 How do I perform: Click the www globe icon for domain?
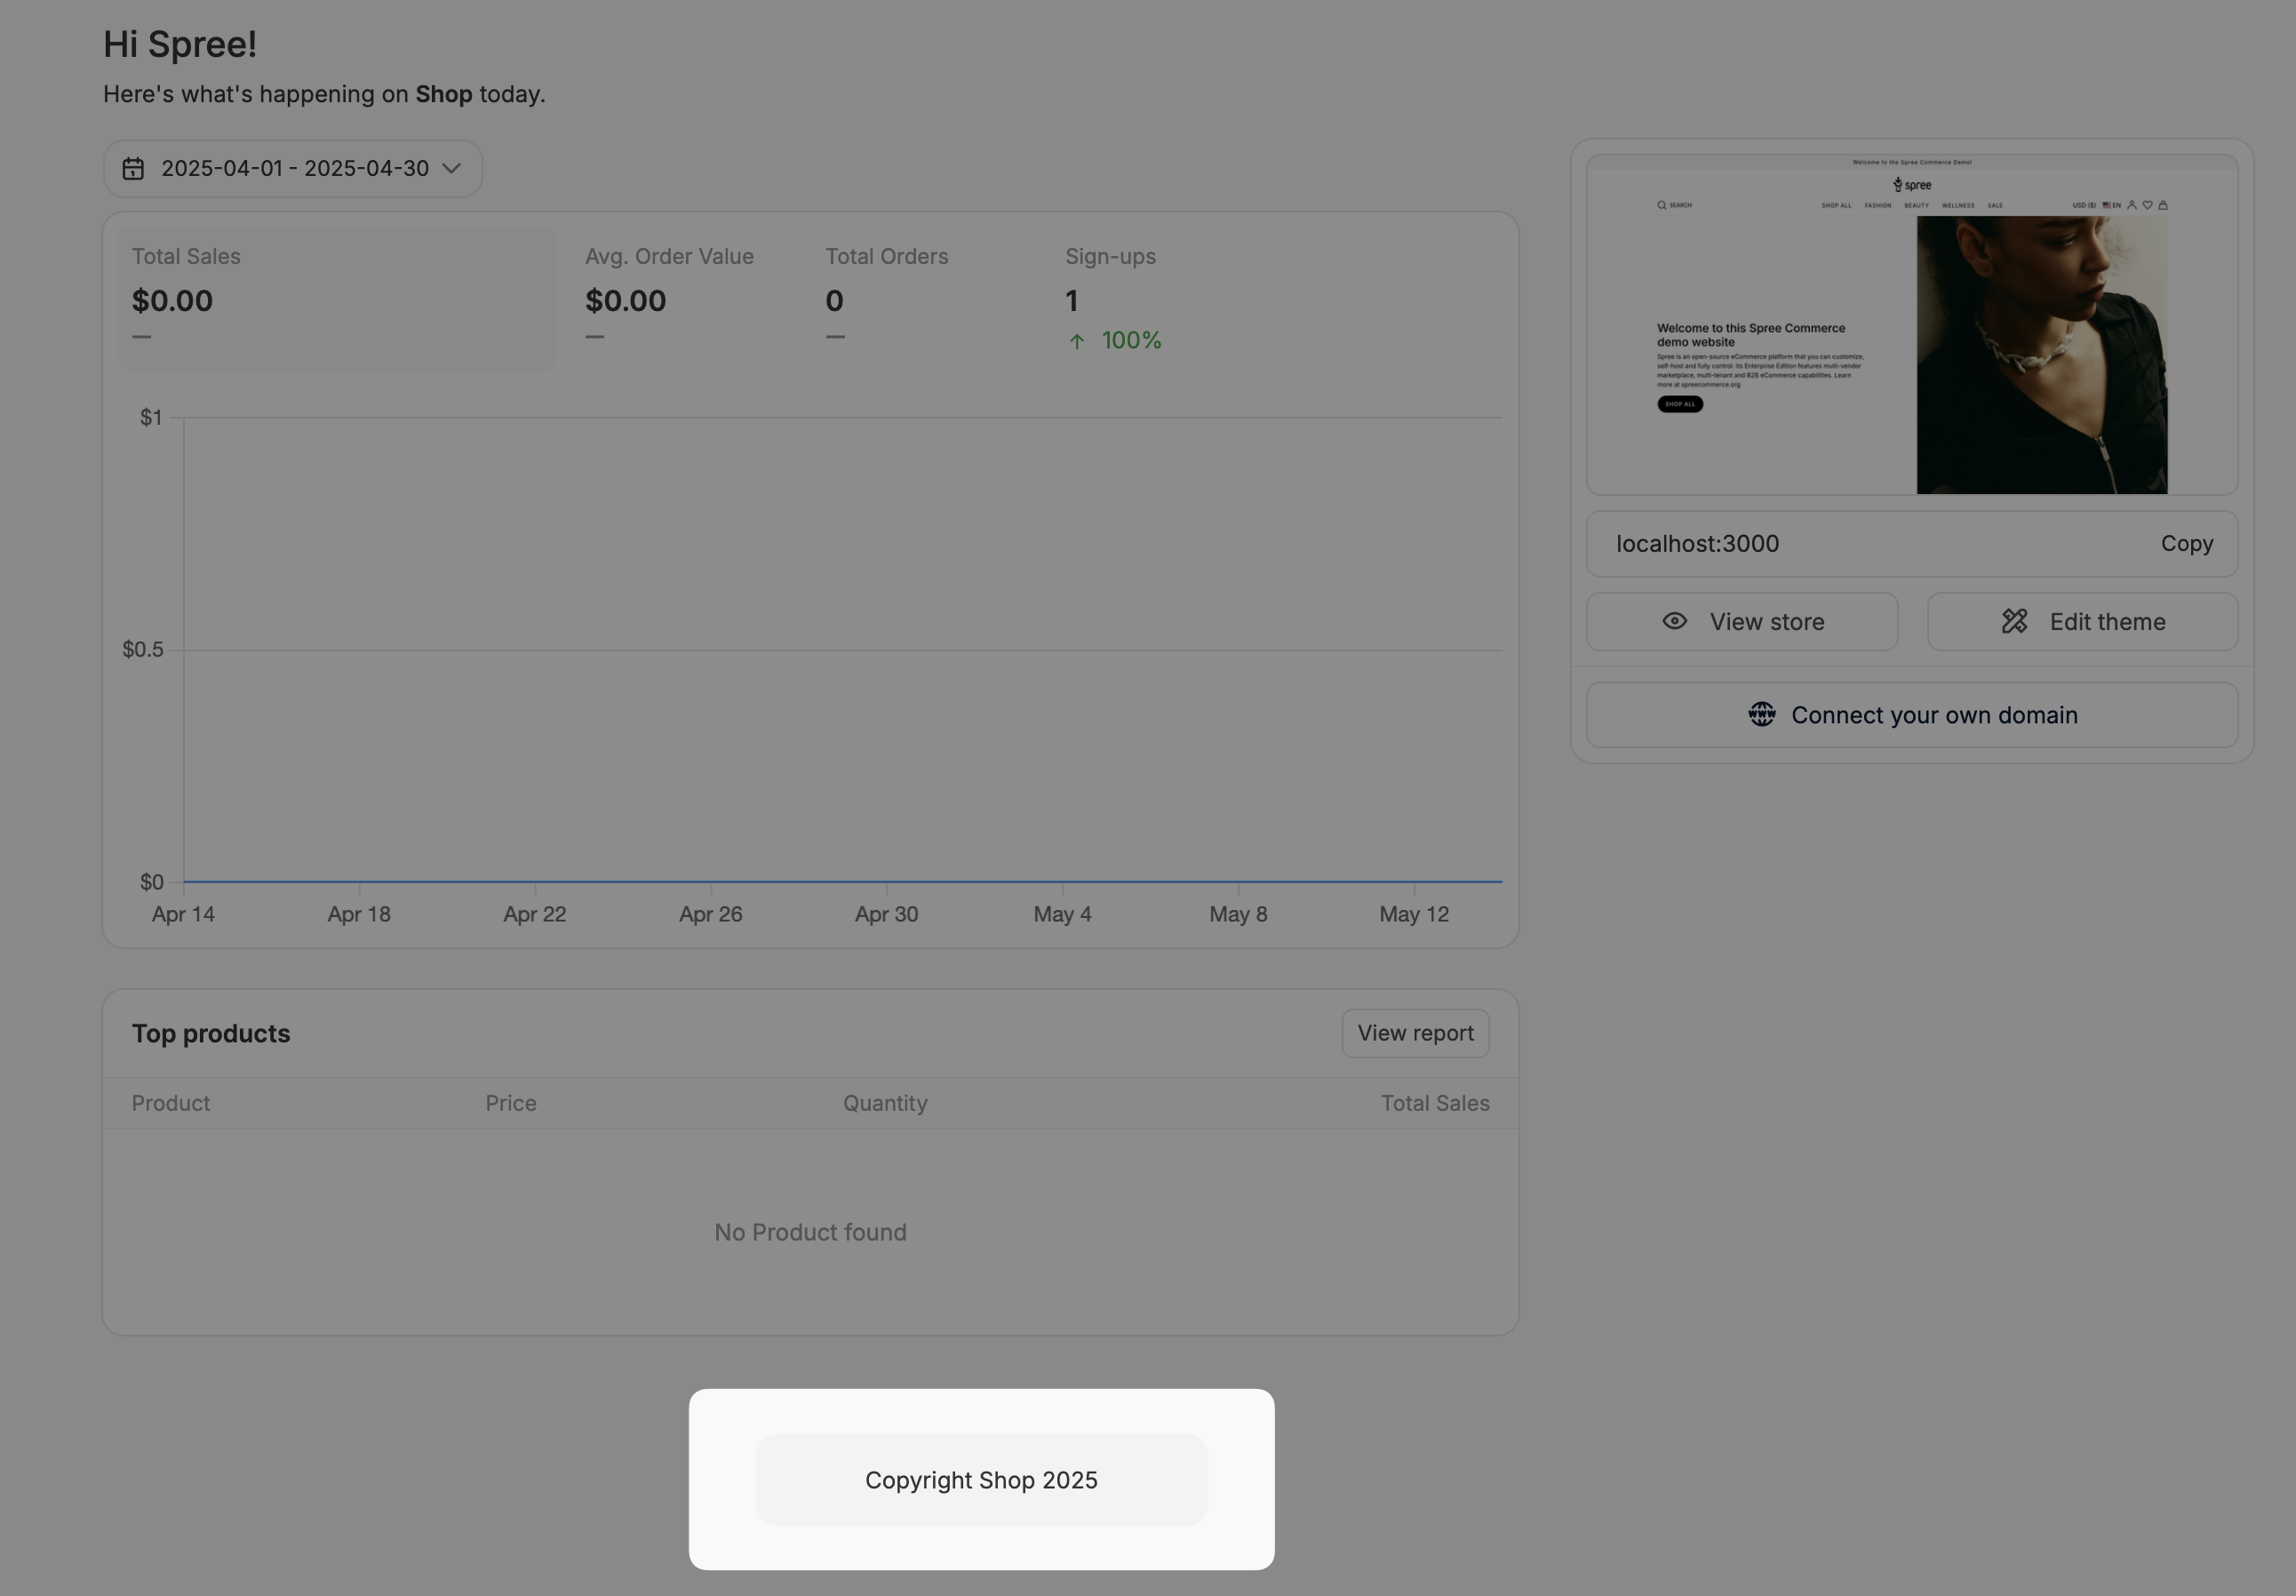point(1762,714)
